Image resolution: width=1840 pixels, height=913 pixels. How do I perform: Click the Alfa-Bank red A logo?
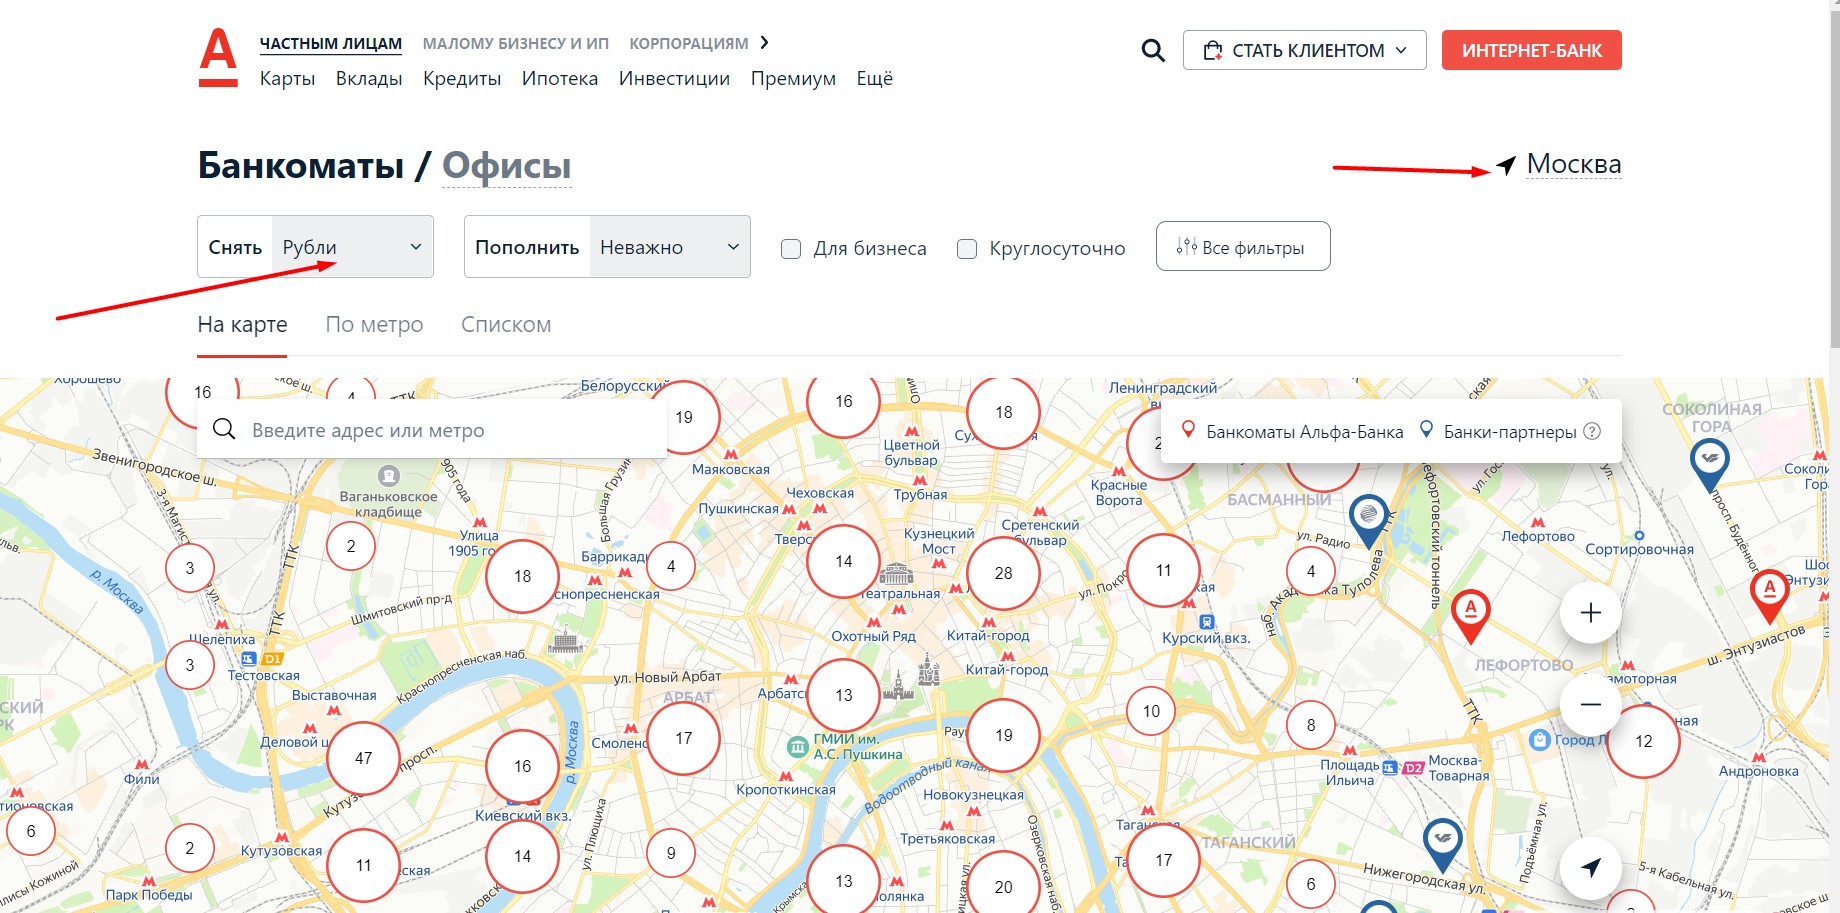(218, 57)
